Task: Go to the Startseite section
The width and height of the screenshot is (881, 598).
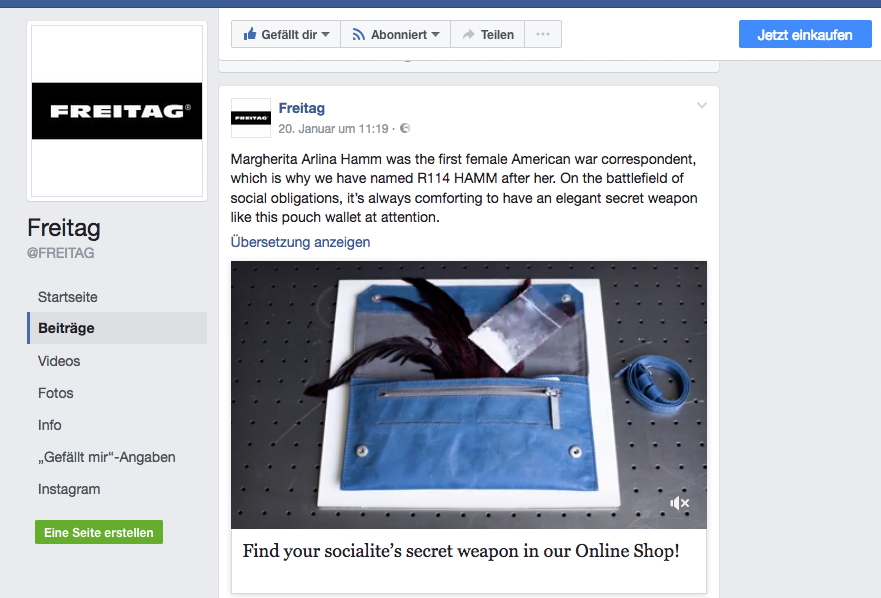Action: (67, 297)
